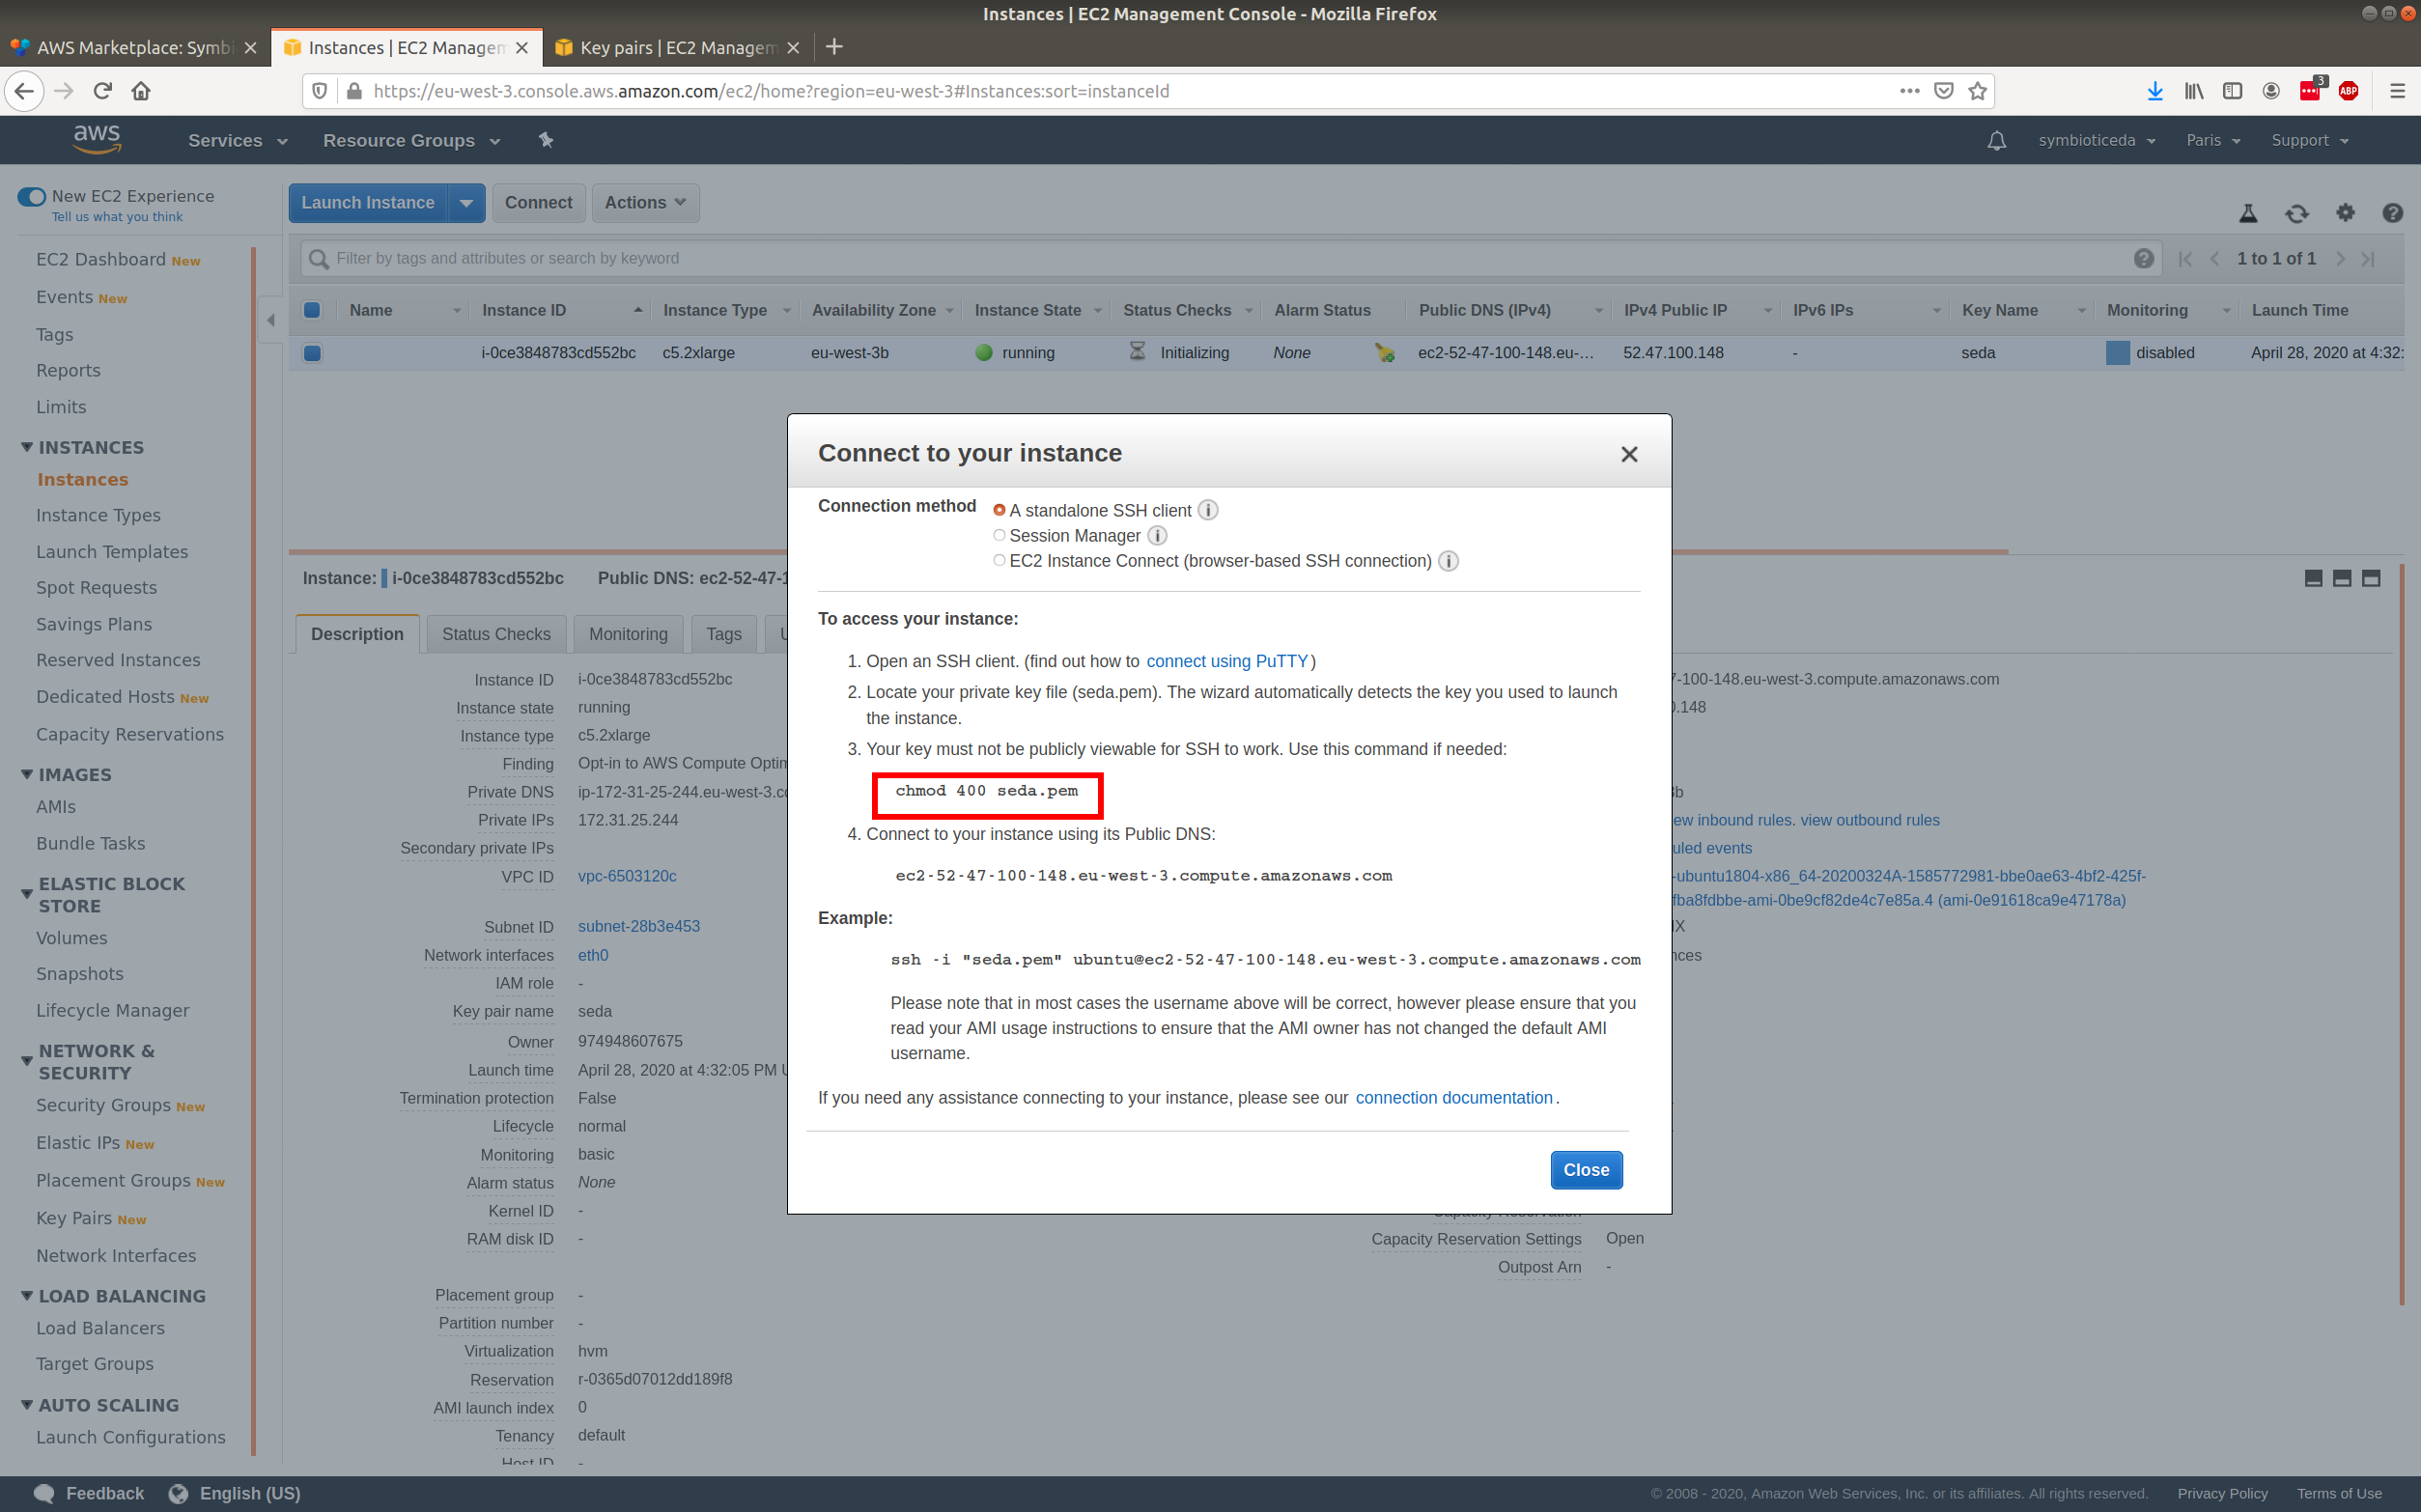Switch to the Description tab
Screen dimensions: 2421x1512
357,634
